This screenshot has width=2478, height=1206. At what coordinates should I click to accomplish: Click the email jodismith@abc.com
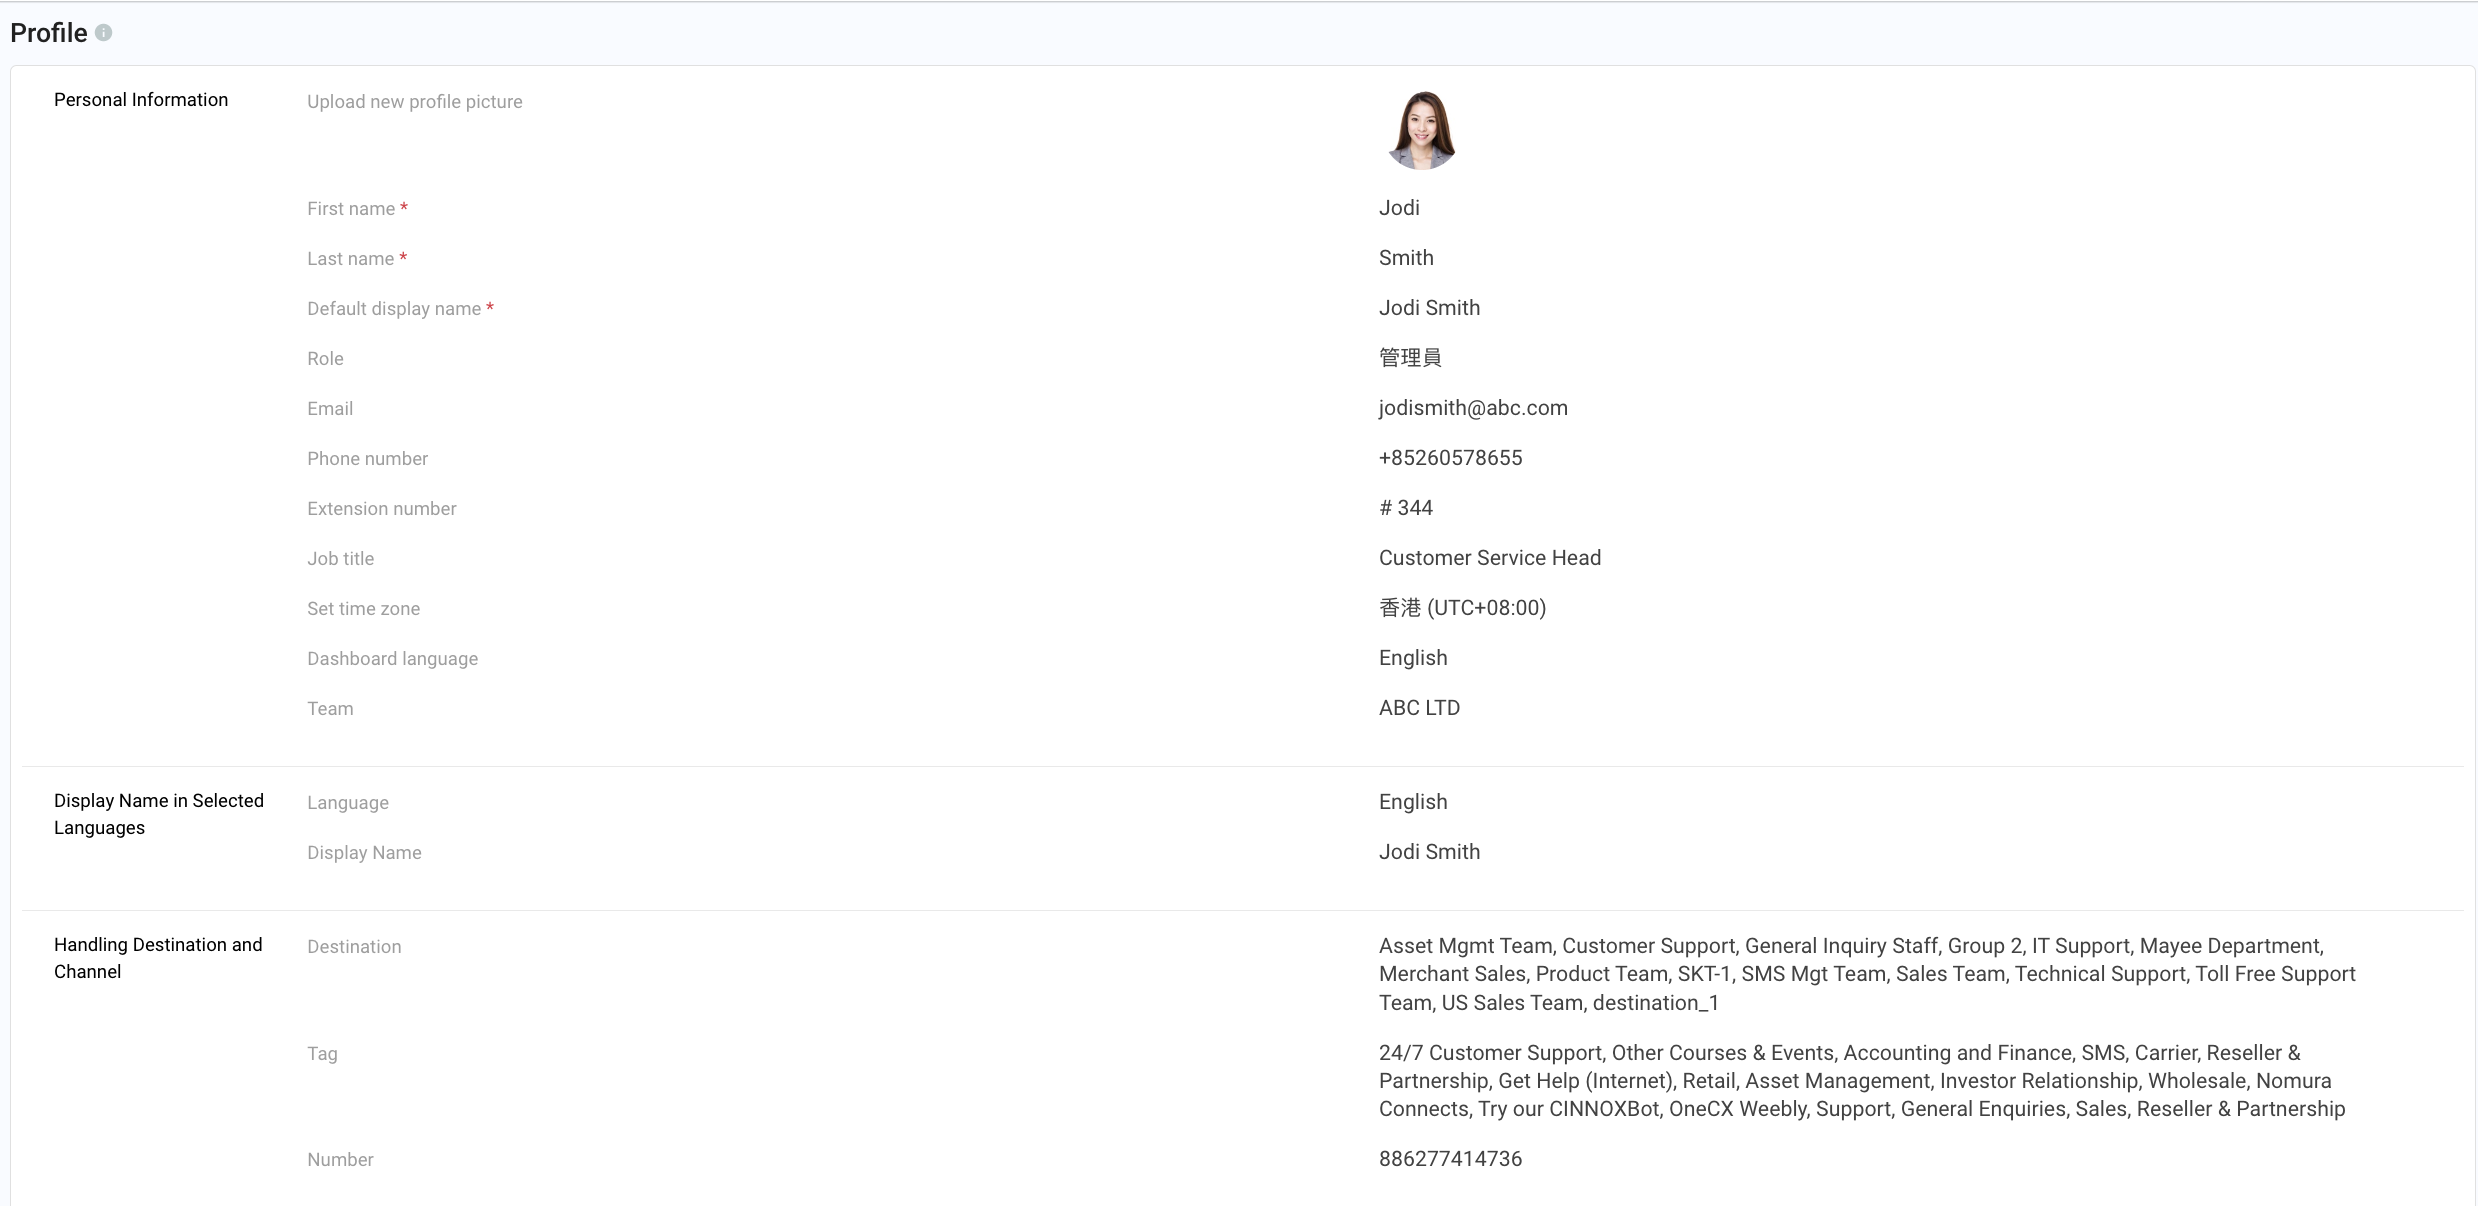click(1473, 408)
